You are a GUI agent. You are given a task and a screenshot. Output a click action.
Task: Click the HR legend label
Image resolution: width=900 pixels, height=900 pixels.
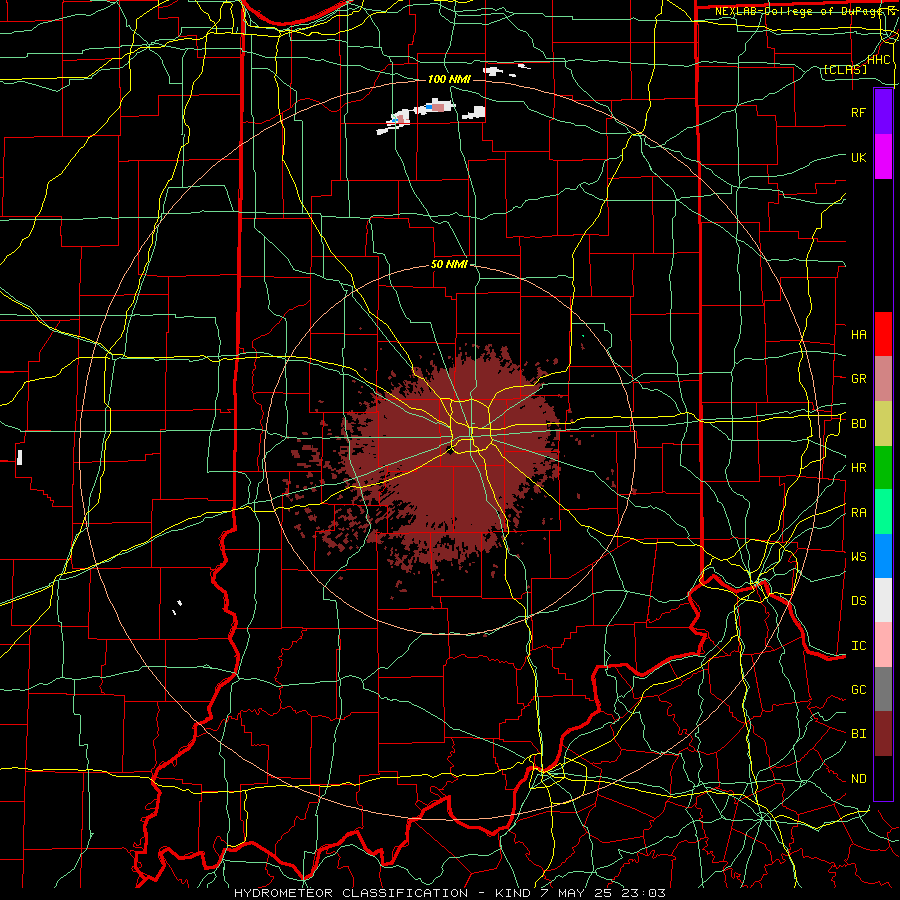(x=858, y=468)
